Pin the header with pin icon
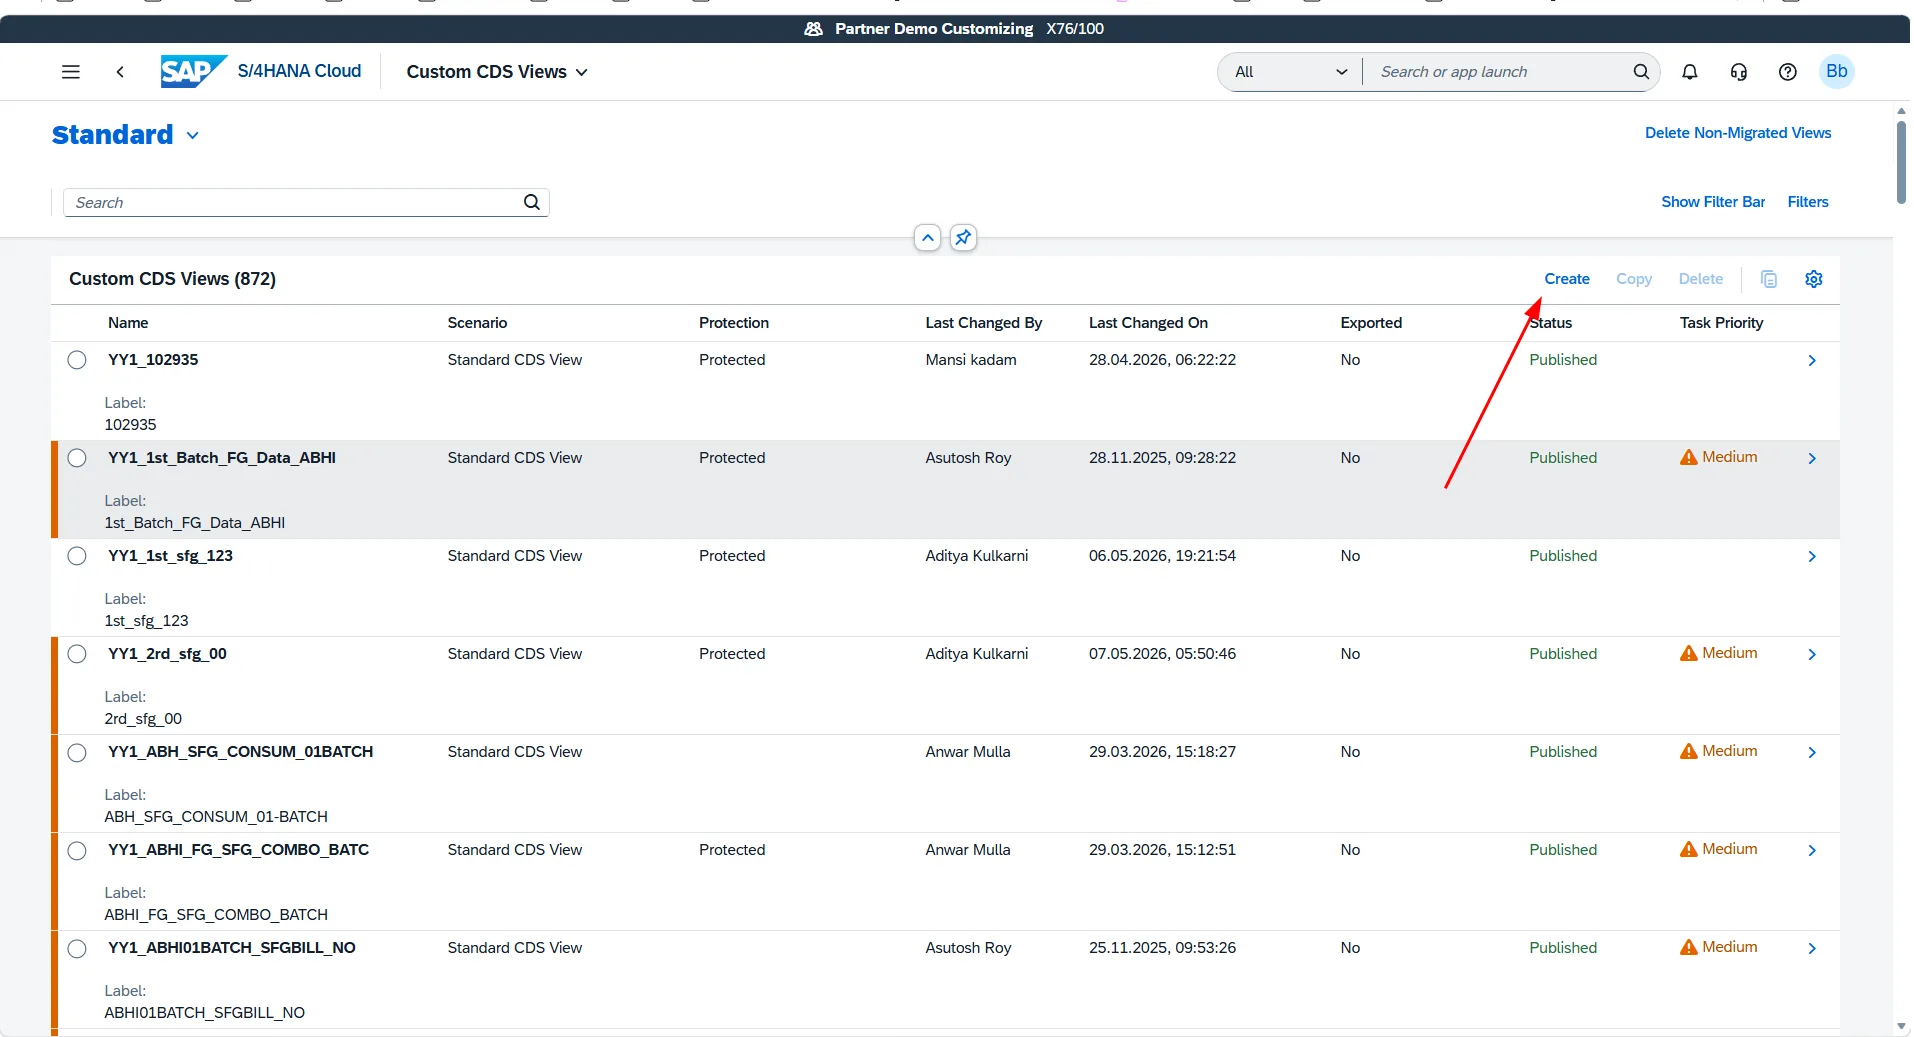The width and height of the screenshot is (1914, 1037). (x=963, y=238)
